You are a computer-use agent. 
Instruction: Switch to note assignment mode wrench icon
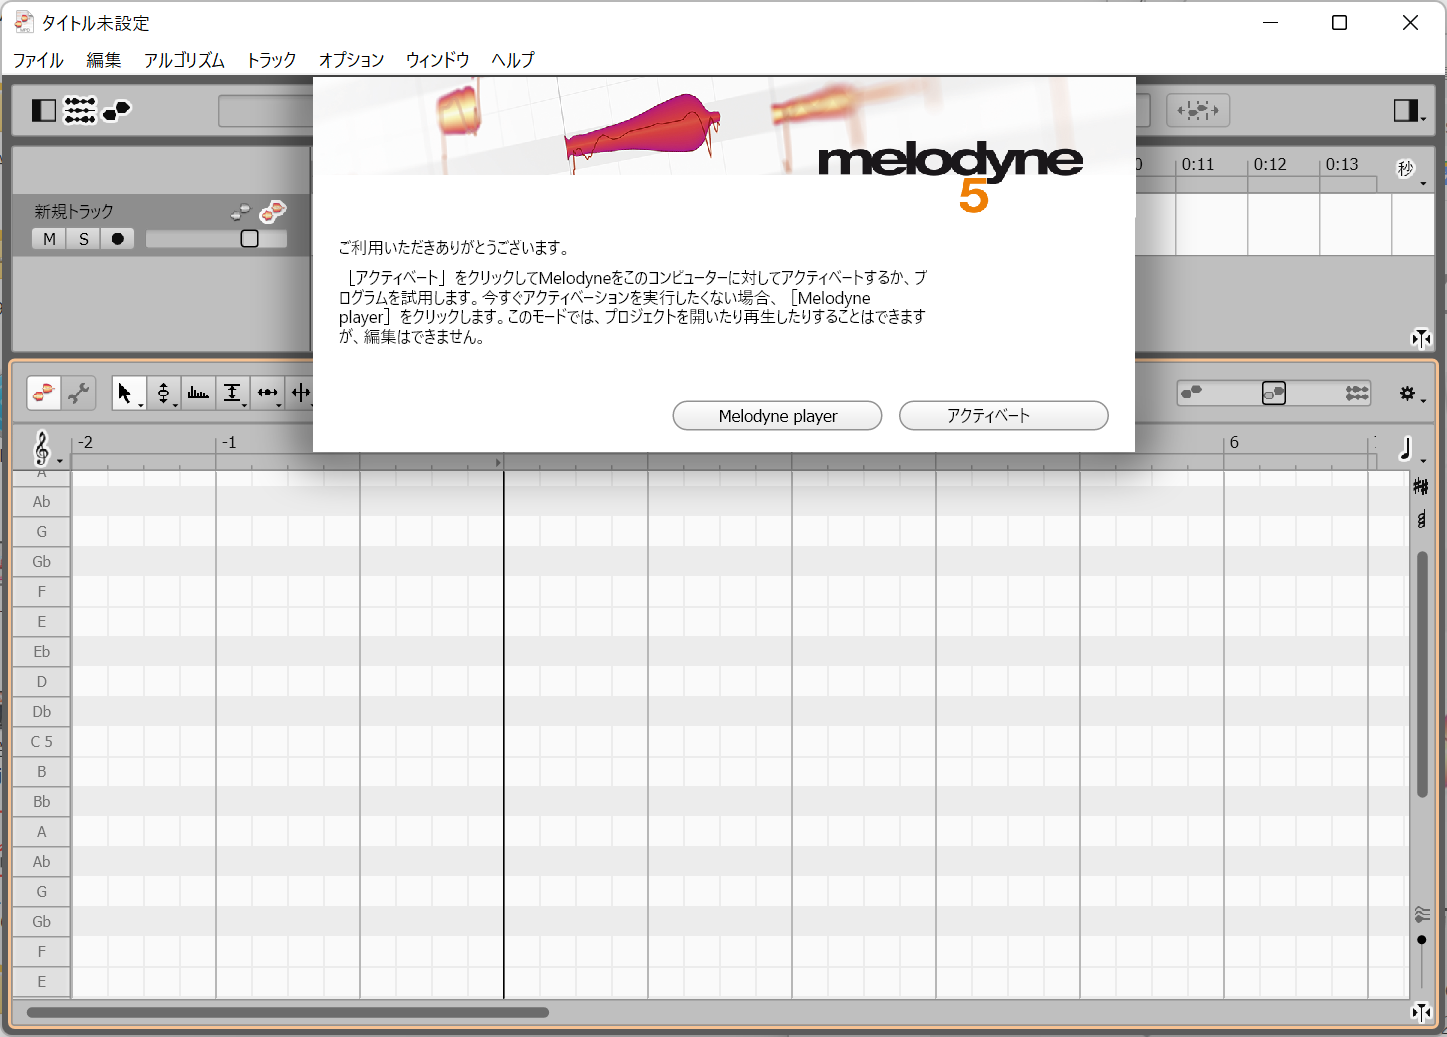79,393
